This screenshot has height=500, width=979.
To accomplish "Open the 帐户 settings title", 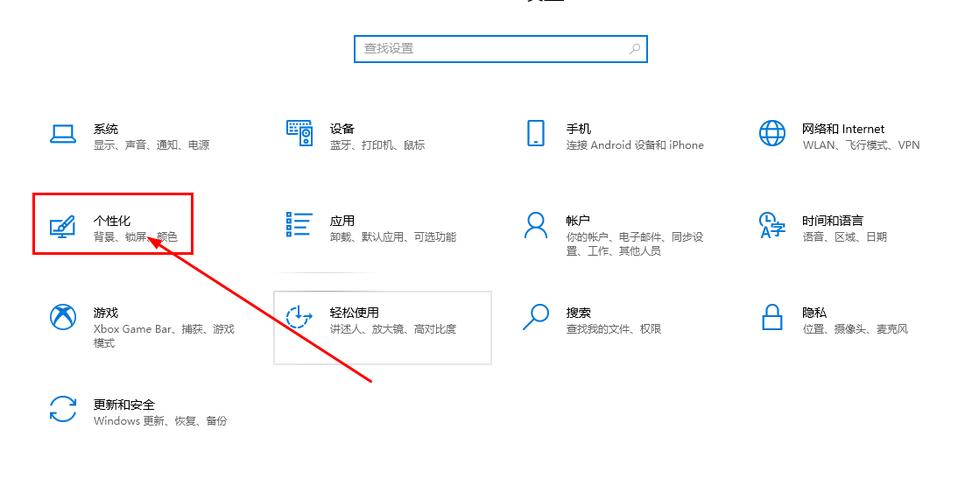I will click(578, 221).
